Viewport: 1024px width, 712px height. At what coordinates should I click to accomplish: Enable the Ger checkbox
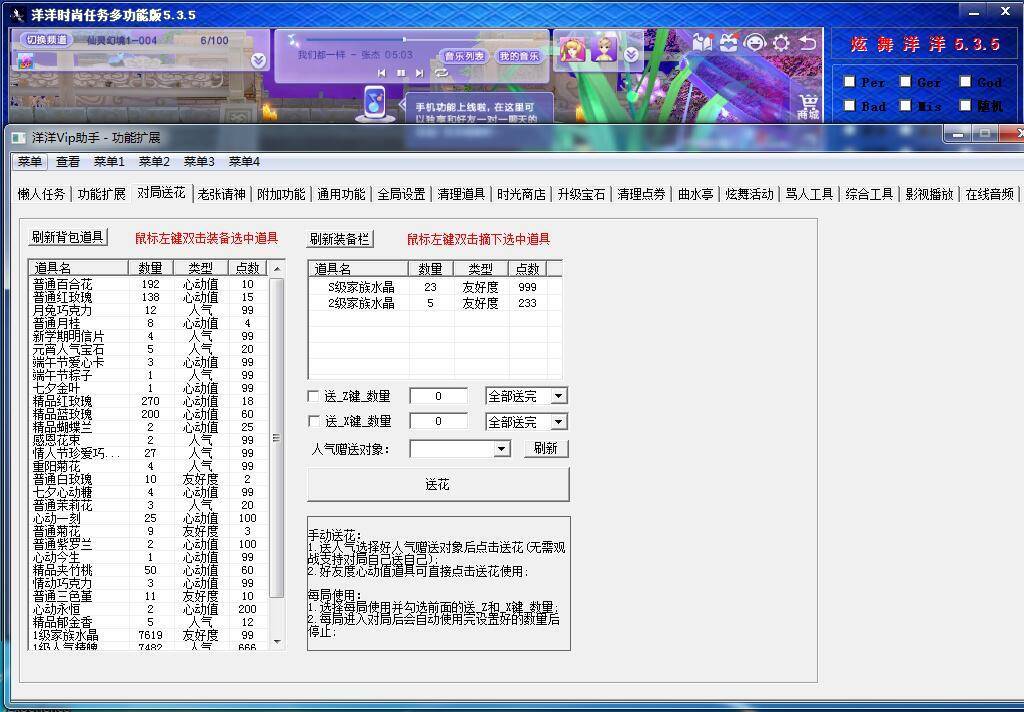point(905,82)
